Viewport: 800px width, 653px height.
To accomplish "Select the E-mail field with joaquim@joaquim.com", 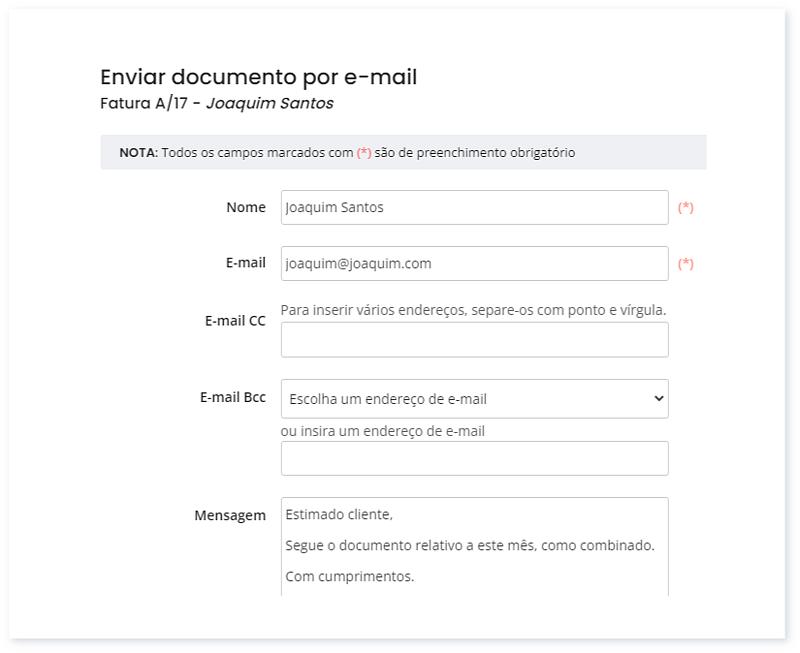I will coord(475,262).
